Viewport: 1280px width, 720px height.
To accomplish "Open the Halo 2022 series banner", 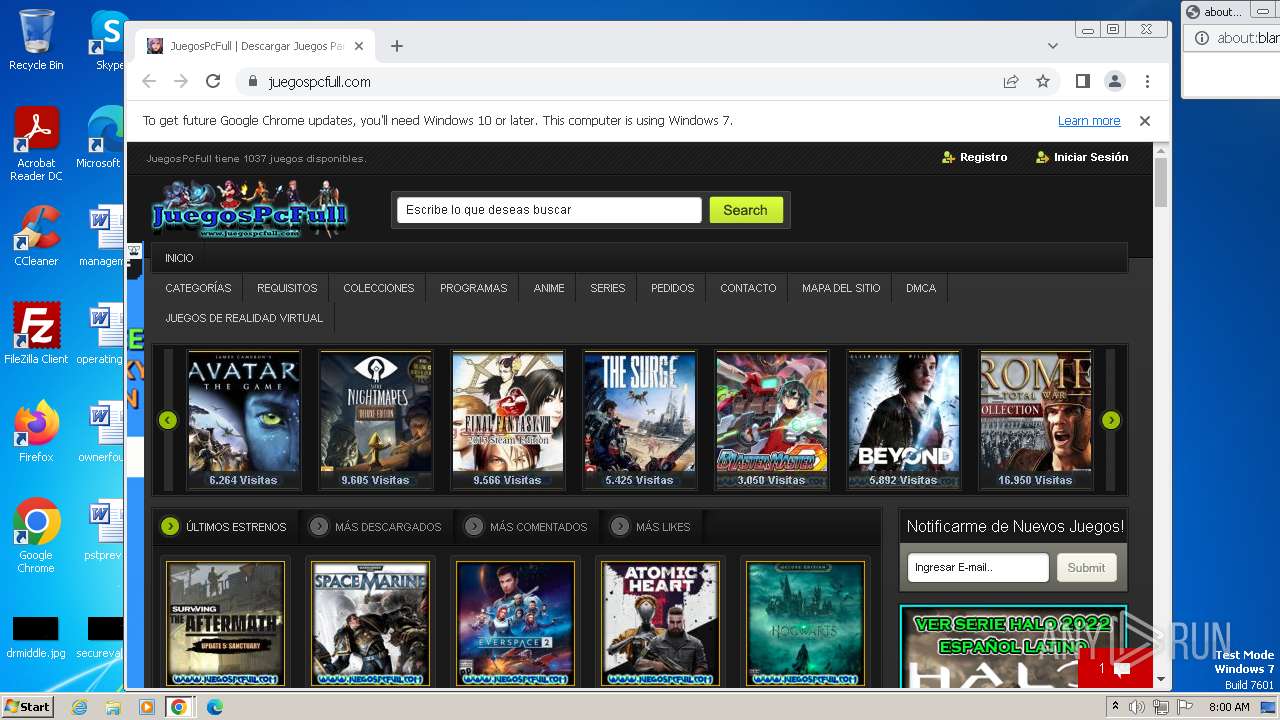I will click(1013, 647).
